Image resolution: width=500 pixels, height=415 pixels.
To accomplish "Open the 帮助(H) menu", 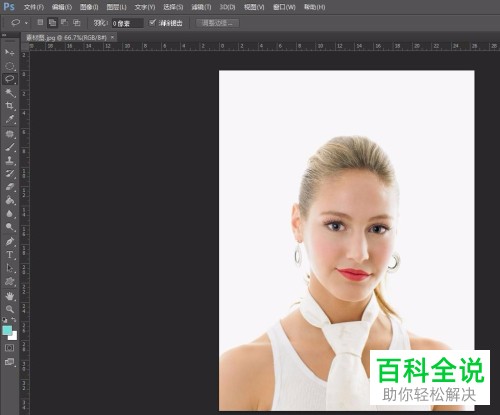I will (x=314, y=7).
